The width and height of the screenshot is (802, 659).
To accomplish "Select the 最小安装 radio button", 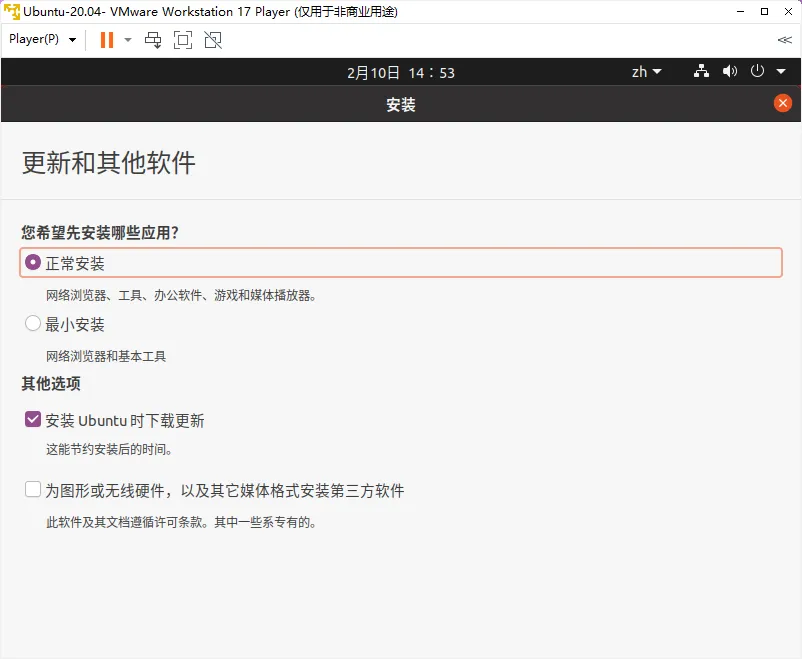I will [x=33, y=323].
